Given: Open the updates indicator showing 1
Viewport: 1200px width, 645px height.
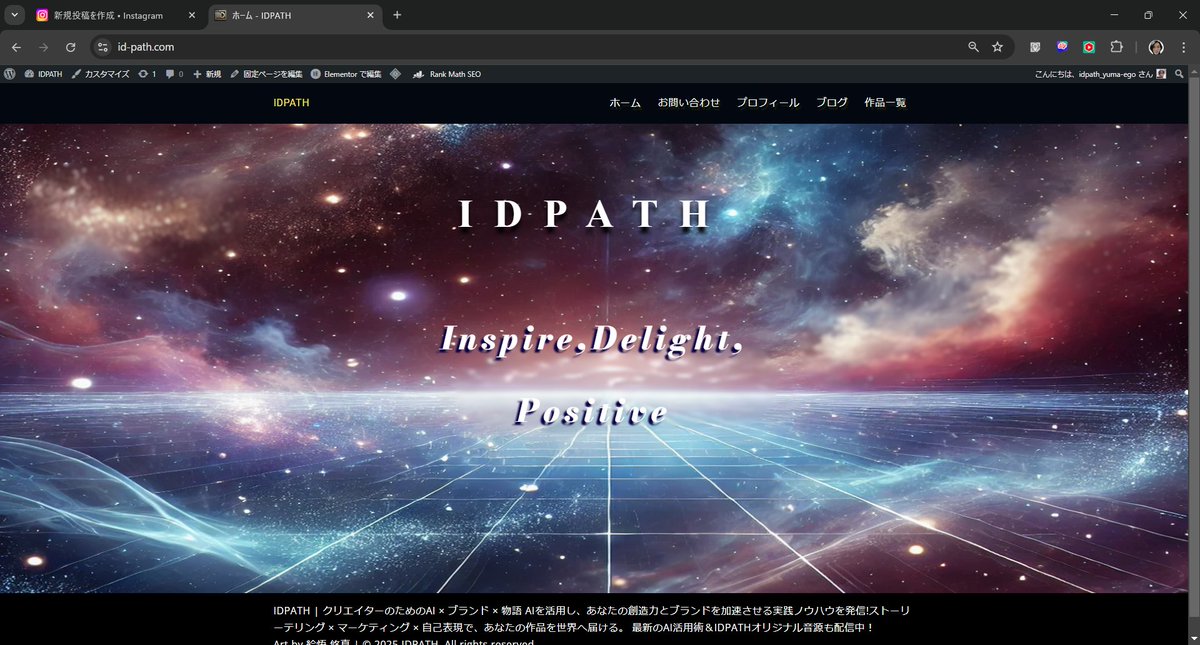Looking at the screenshot, I should [147, 74].
